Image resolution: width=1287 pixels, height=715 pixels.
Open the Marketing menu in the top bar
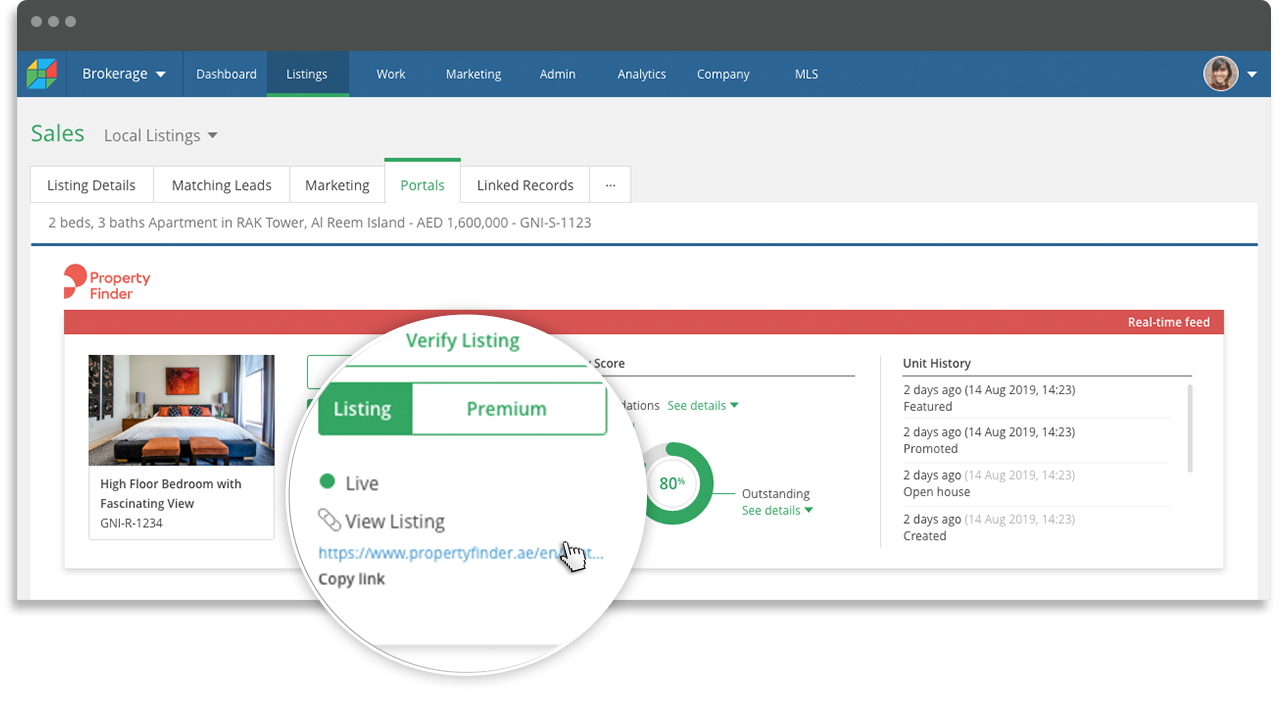(474, 74)
